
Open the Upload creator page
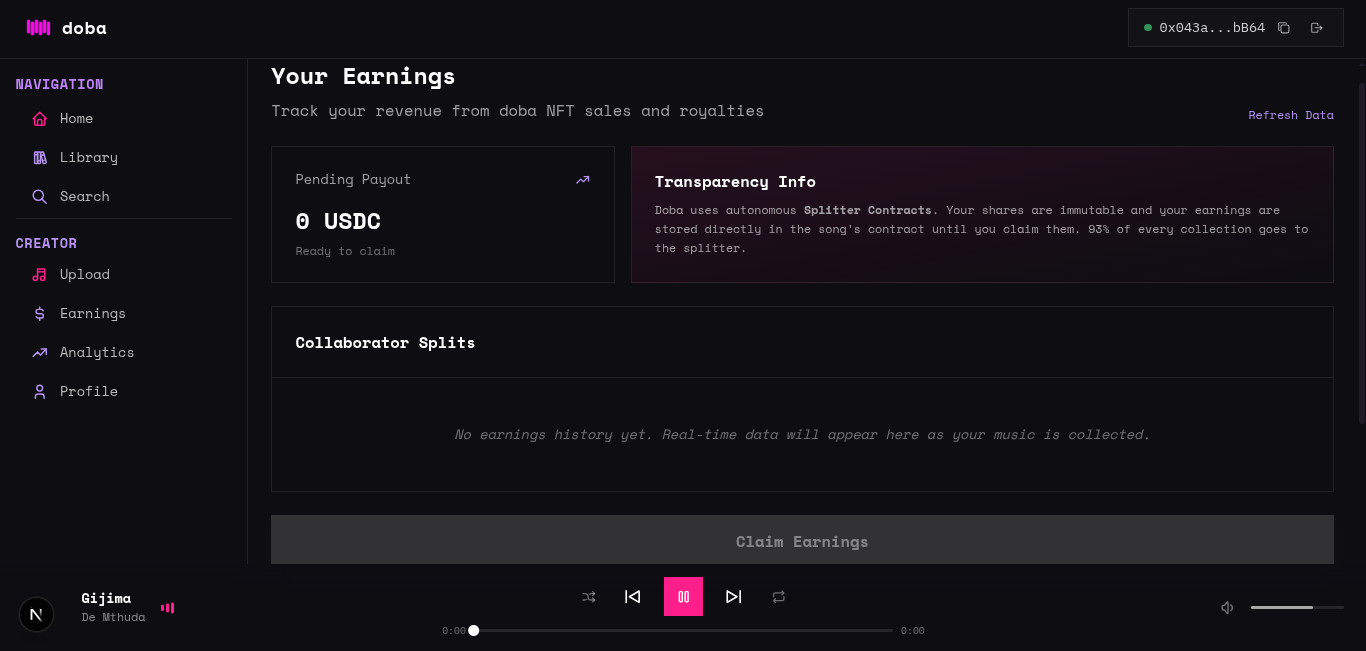(x=84, y=275)
